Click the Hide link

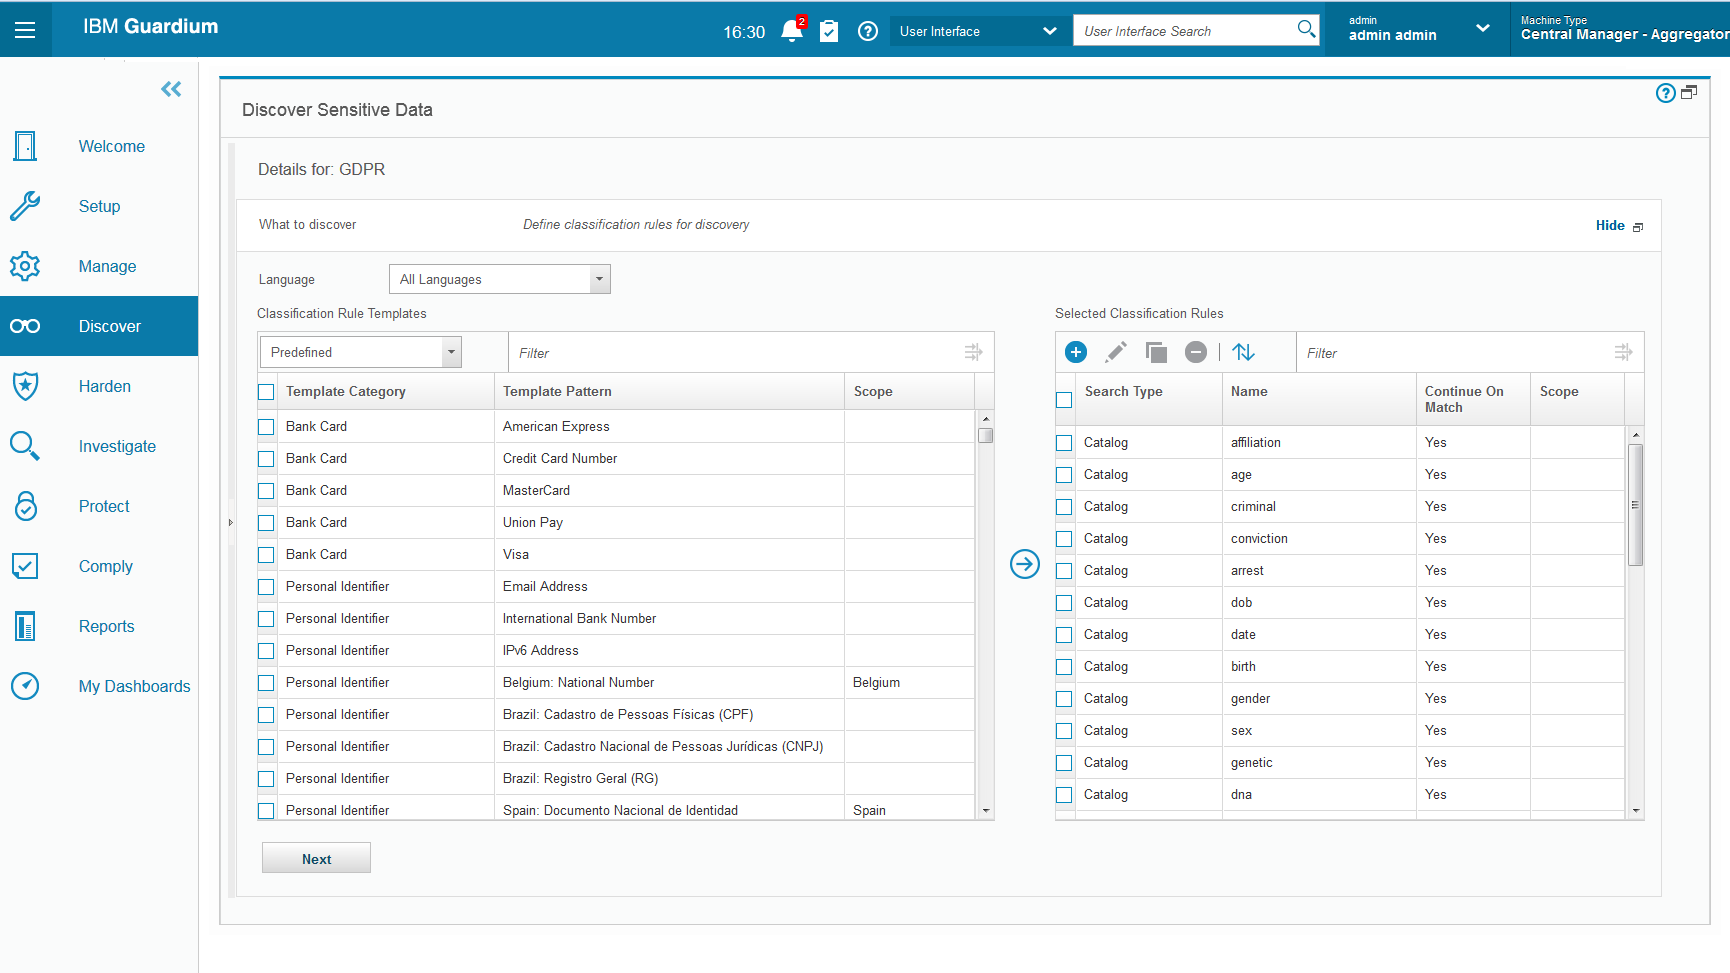click(x=1609, y=225)
